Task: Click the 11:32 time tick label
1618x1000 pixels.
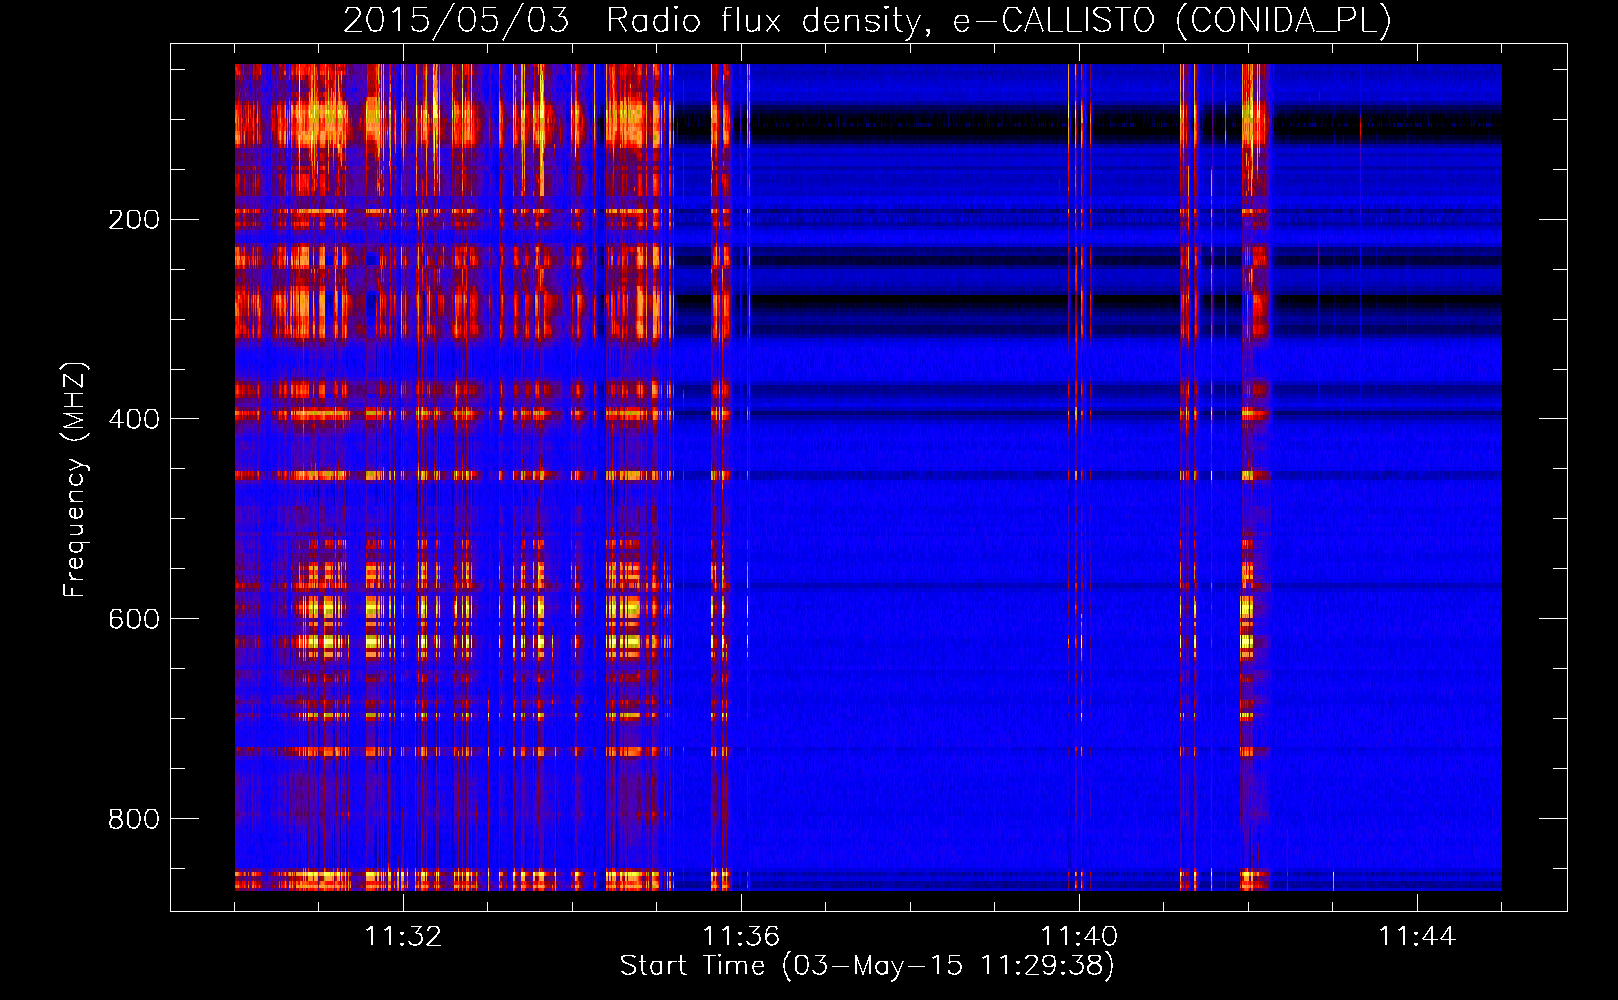Action: click(x=403, y=937)
